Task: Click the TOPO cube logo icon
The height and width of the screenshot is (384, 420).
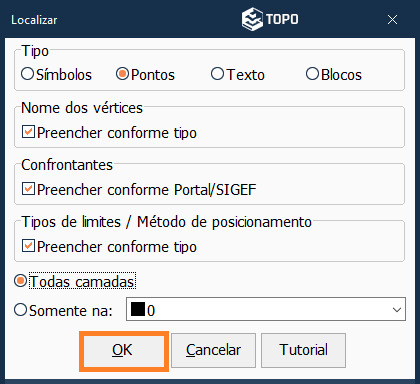Action: [x=252, y=19]
